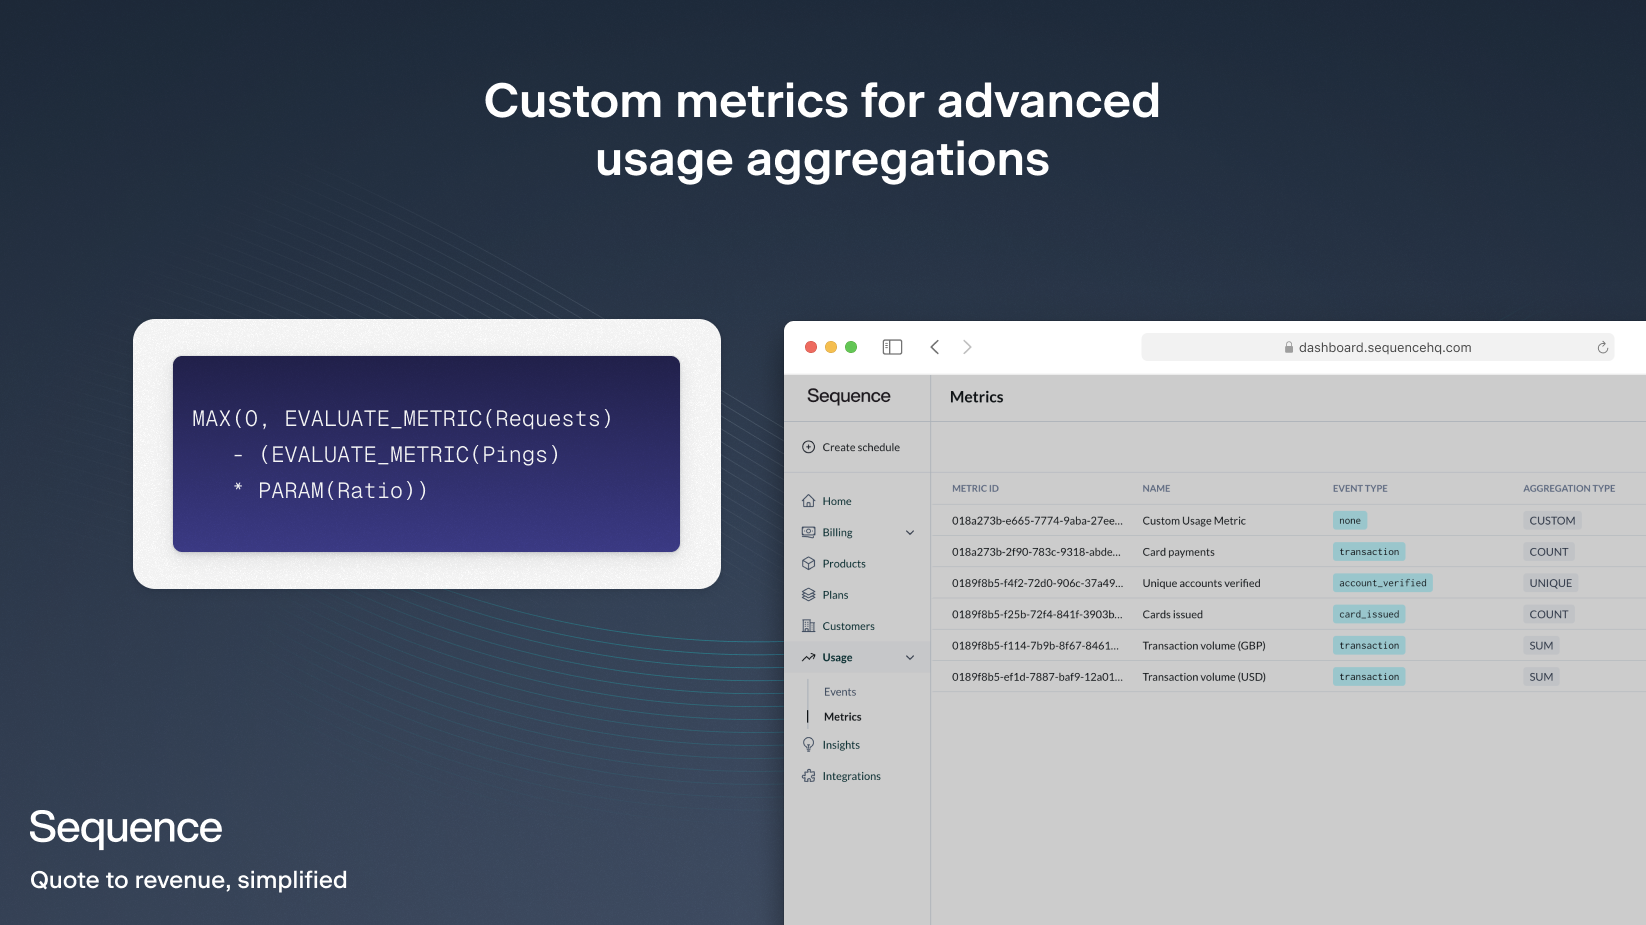Click the COUNT badge for Card payments
The height and width of the screenshot is (925, 1646).
pos(1549,551)
